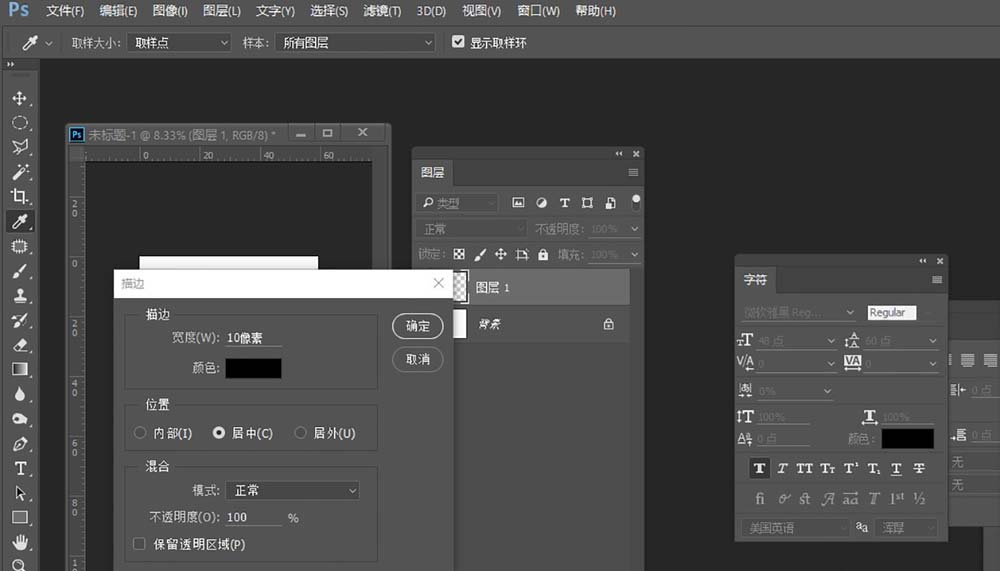
Task: Toggle faux bold in Character panel
Action: pyautogui.click(x=759, y=468)
